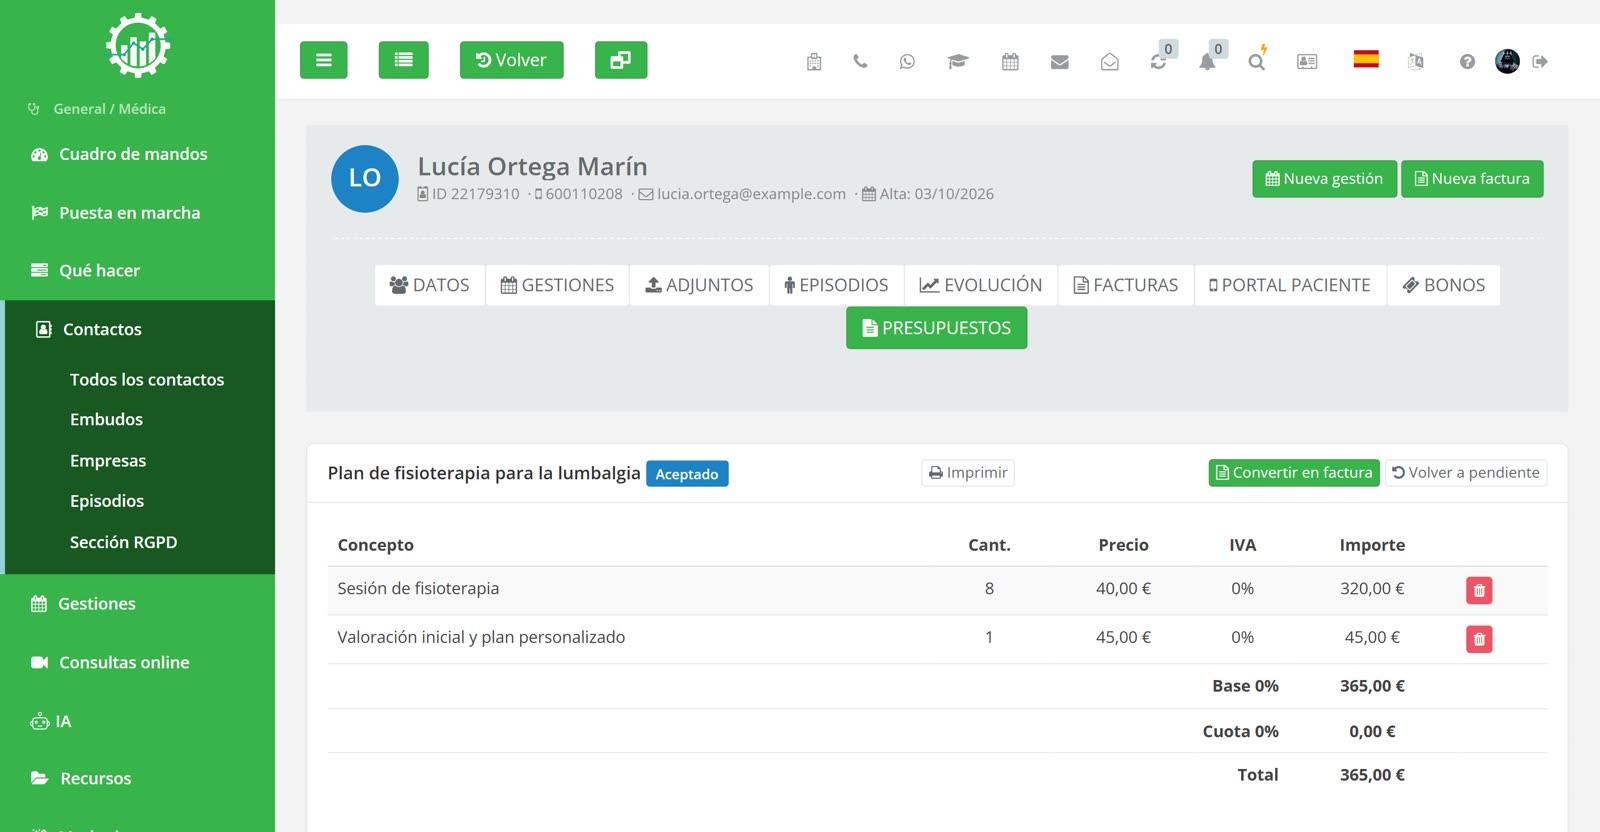Screen dimensions: 1600x832
Task: Open the ID card icon
Action: click(1307, 62)
